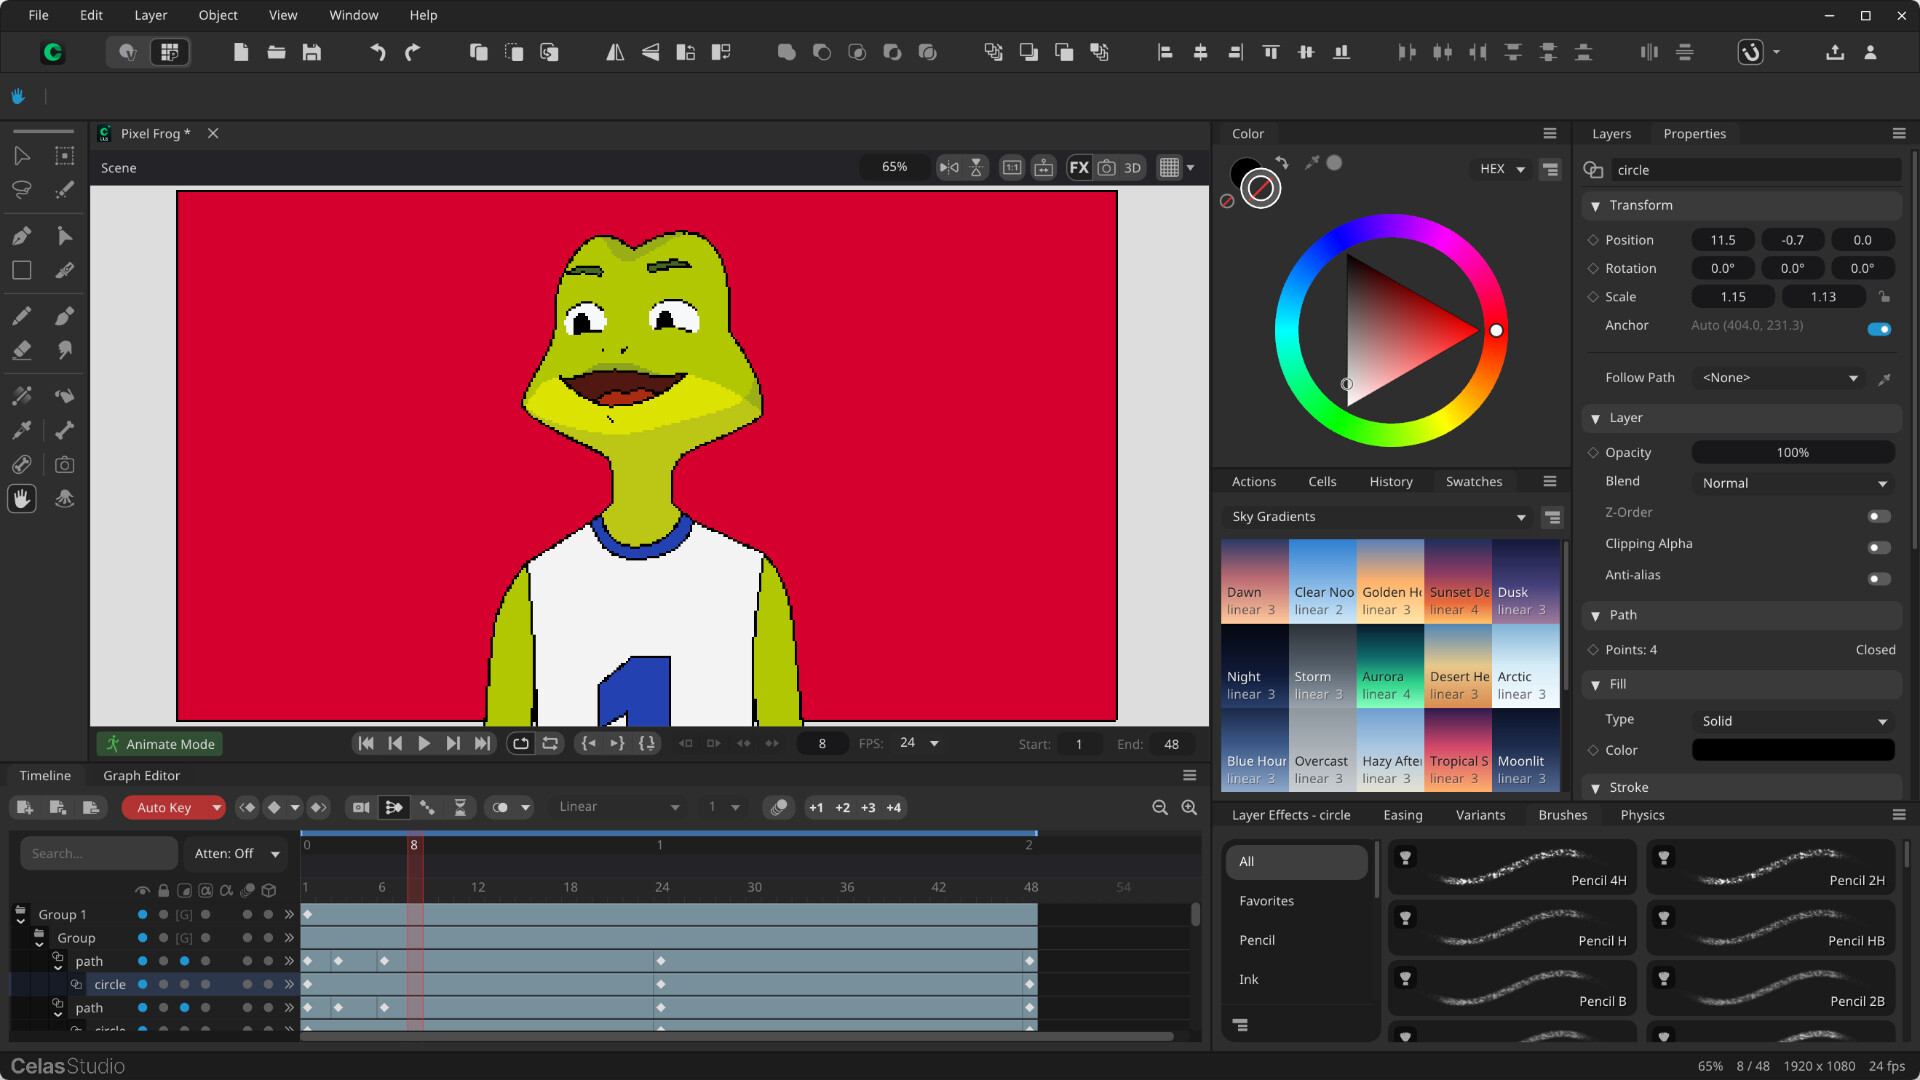Click the Opacity 100% field
1920x1080 pixels.
click(x=1793, y=453)
